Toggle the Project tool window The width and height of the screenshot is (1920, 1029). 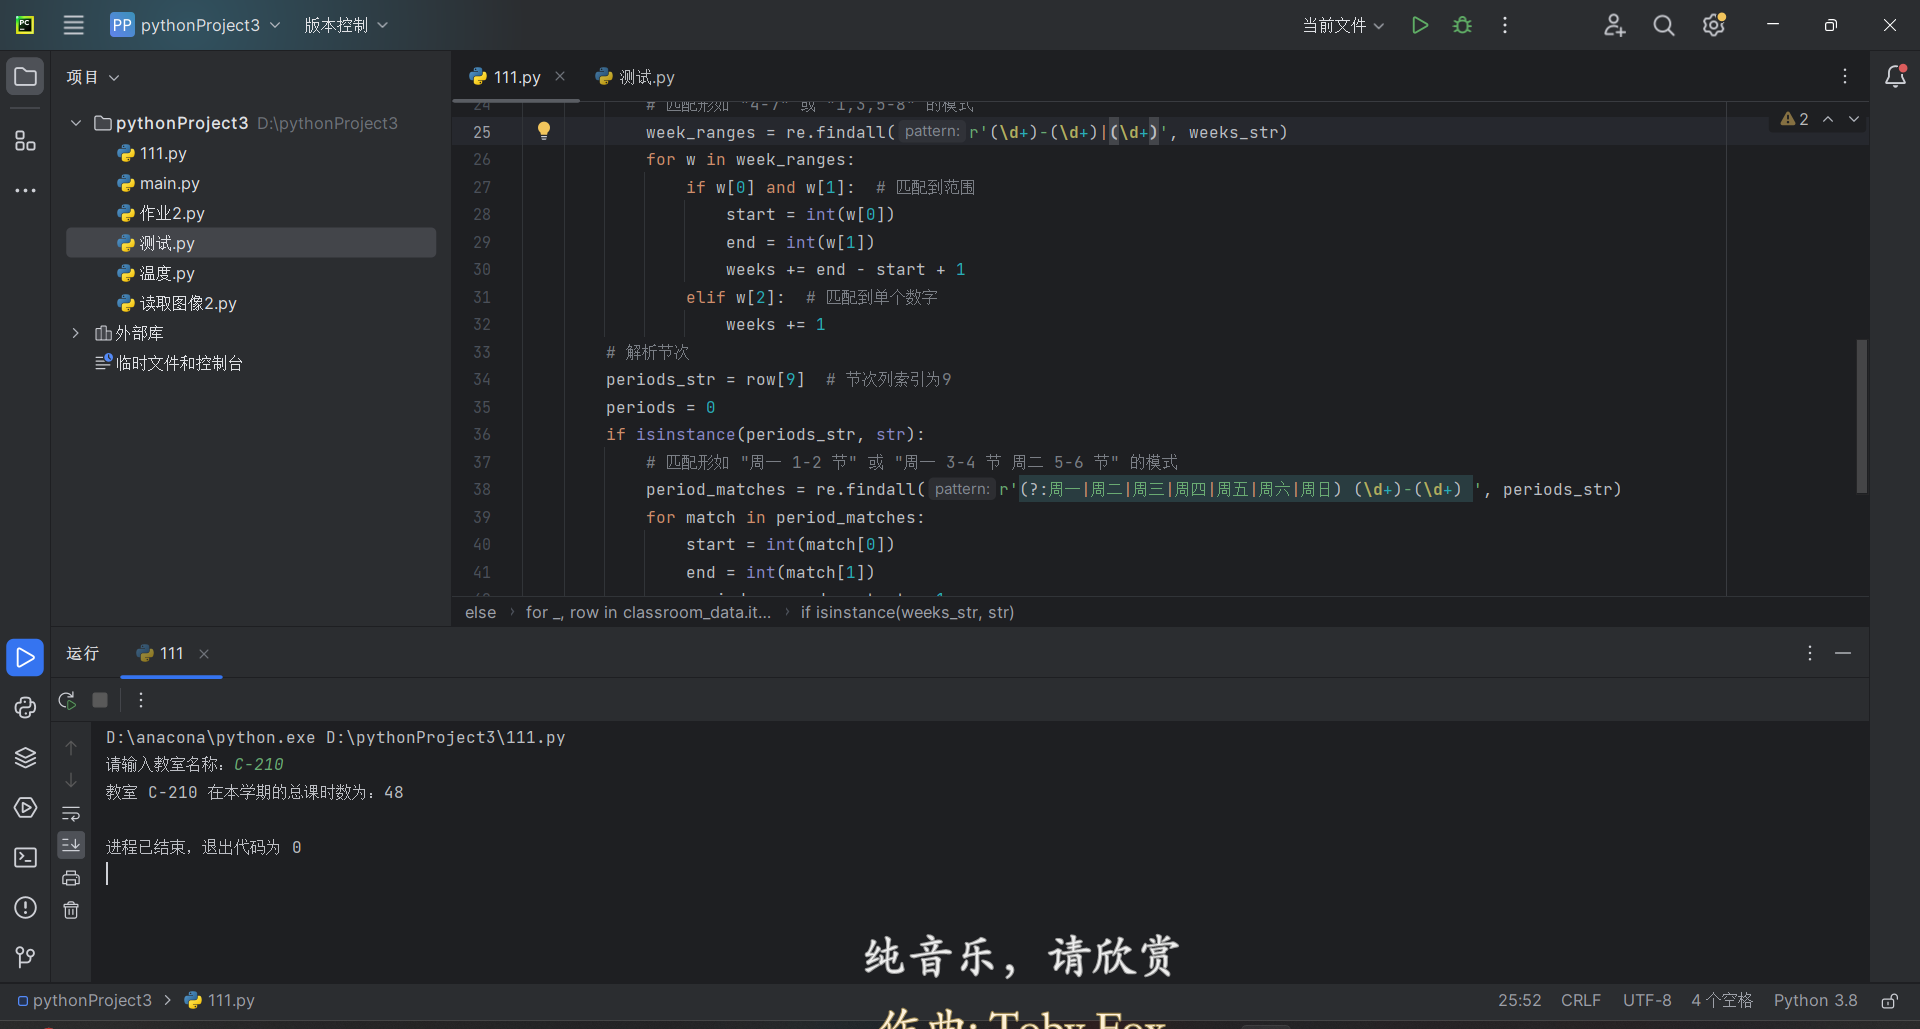[25, 77]
